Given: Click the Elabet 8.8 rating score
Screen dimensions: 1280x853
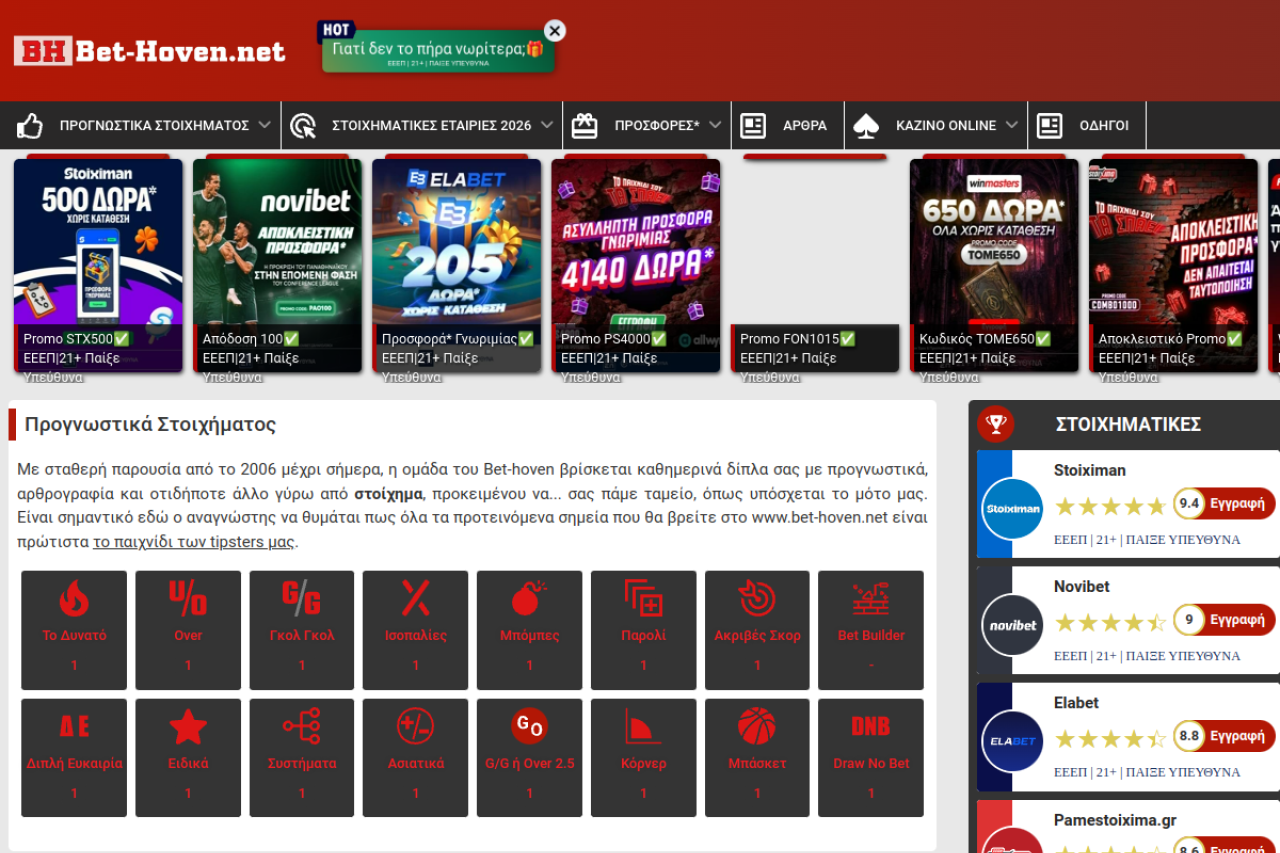Looking at the screenshot, I should coord(1189,736).
